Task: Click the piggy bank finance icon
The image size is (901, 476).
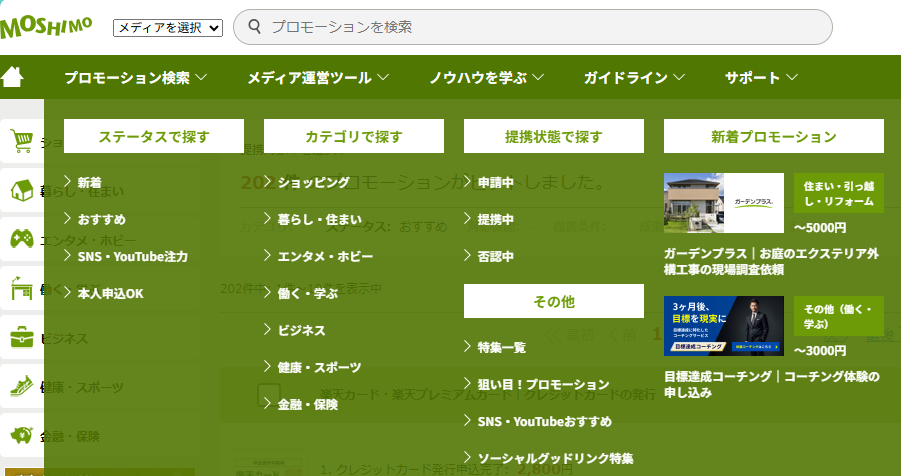Action: click(x=21, y=436)
